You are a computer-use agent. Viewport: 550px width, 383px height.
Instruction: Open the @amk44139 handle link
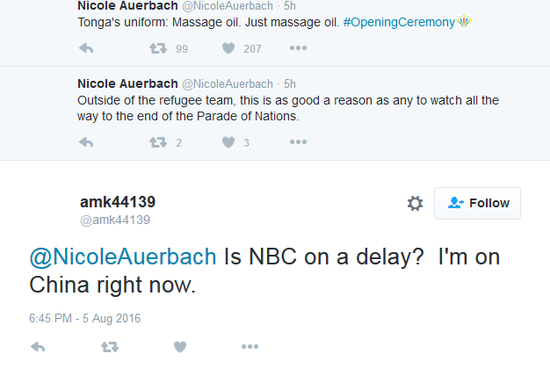(x=115, y=220)
